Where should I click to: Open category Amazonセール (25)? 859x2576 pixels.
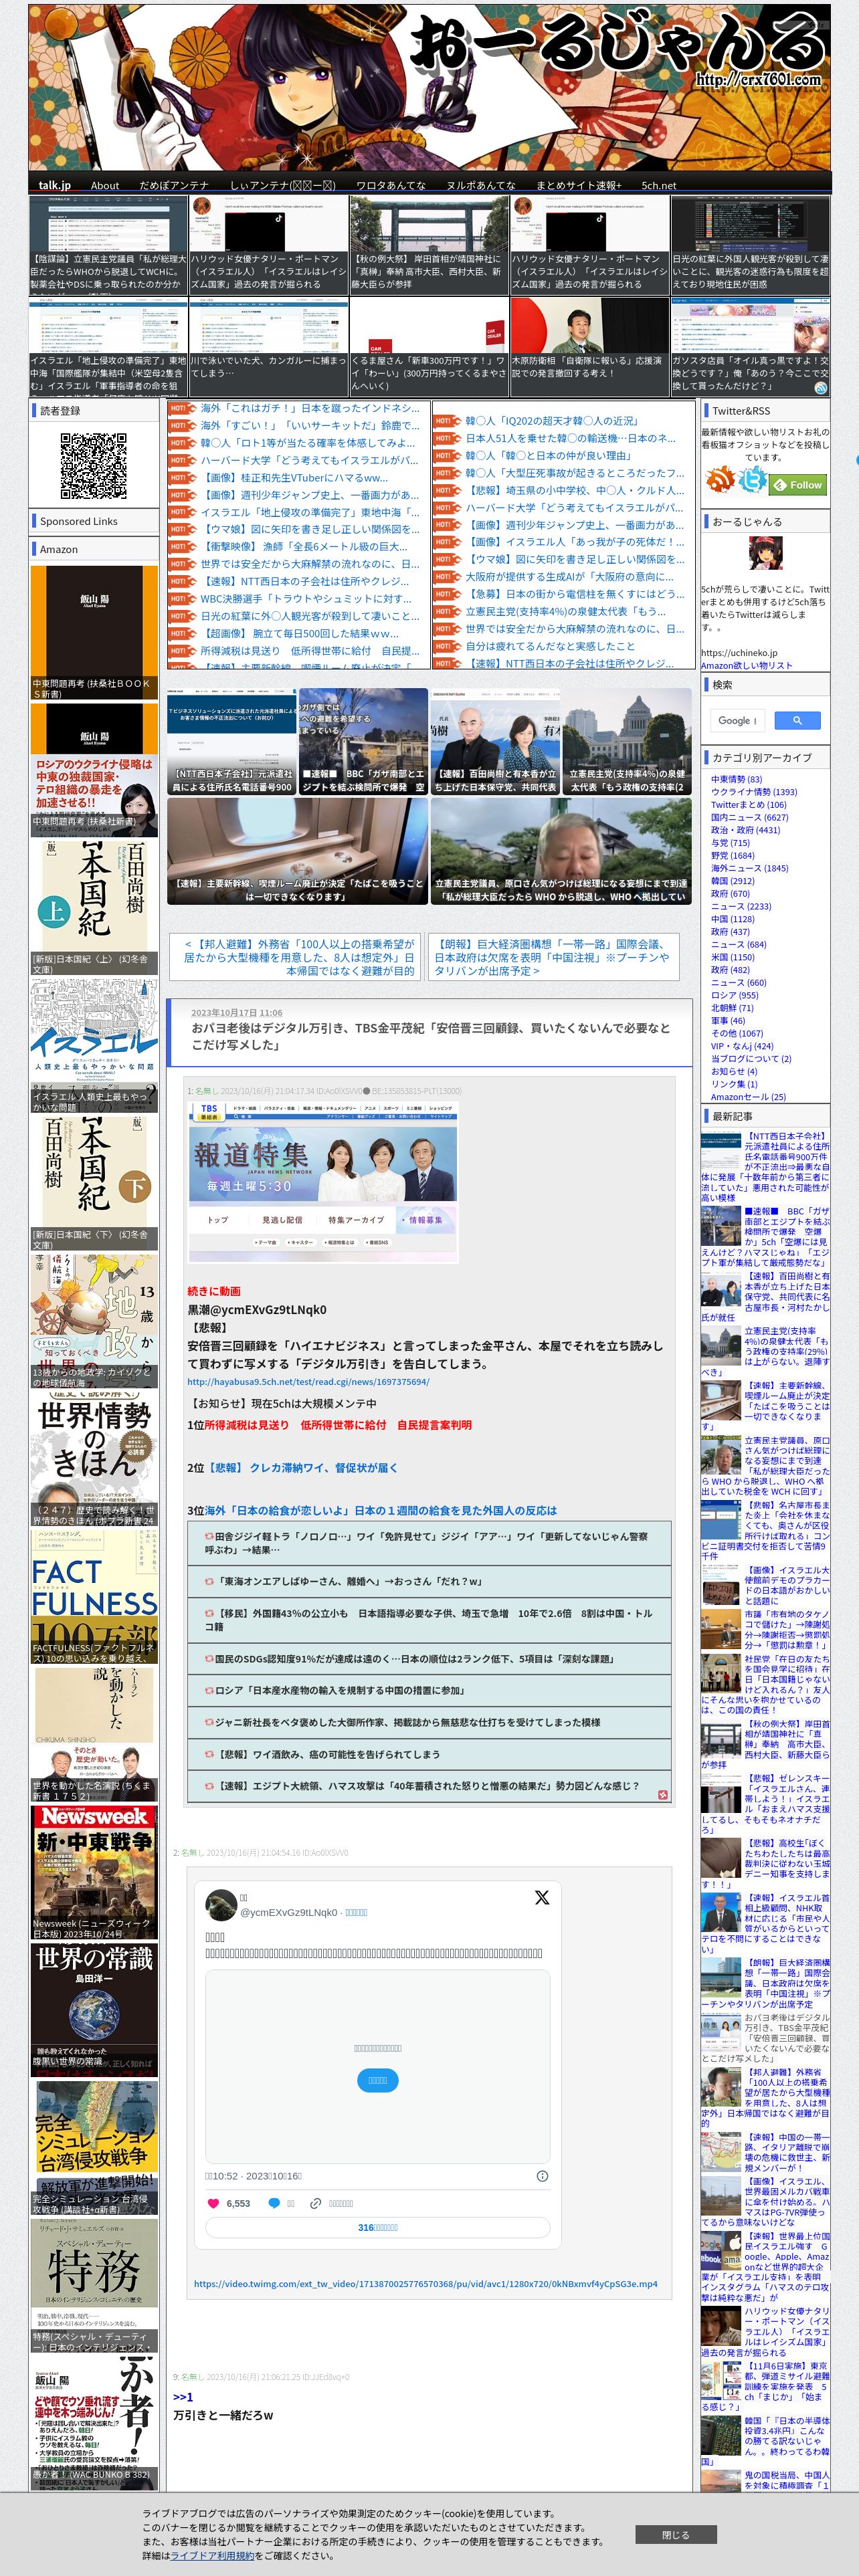[748, 1097]
